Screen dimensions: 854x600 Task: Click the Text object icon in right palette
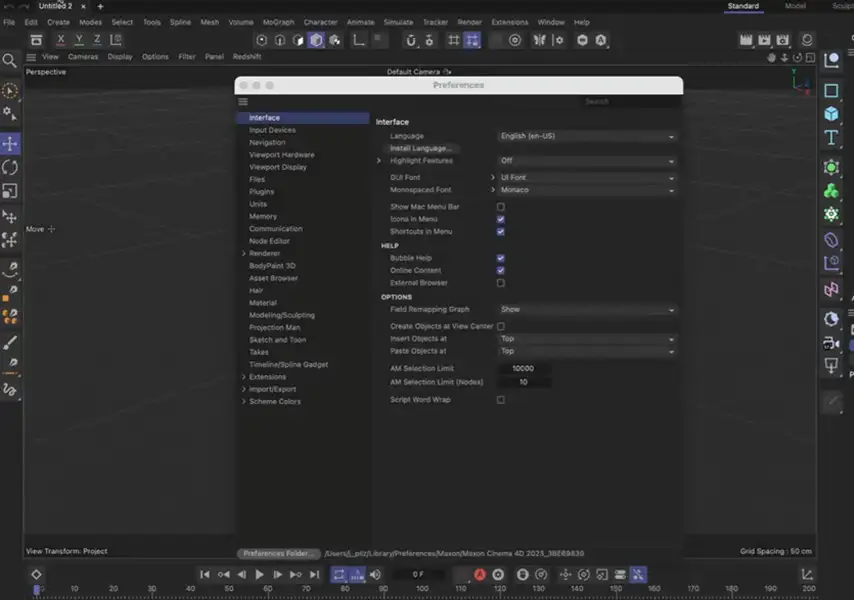831,137
